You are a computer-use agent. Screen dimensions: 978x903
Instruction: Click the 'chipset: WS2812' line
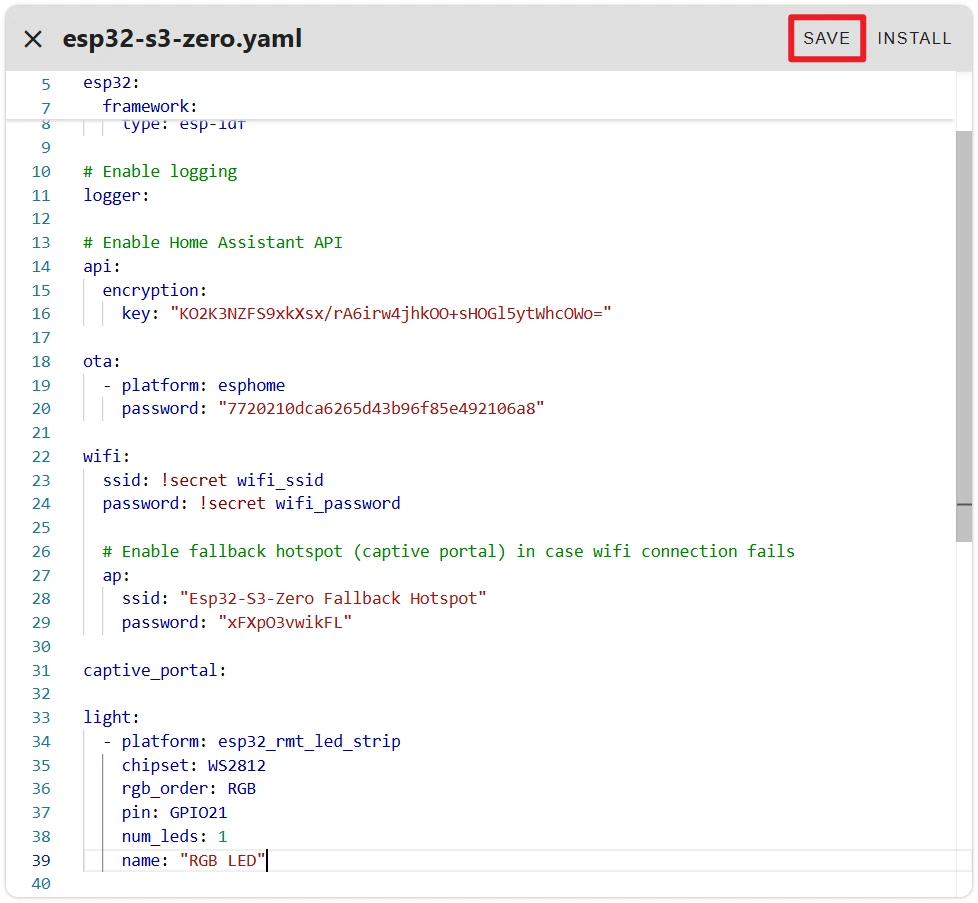click(x=194, y=765)
